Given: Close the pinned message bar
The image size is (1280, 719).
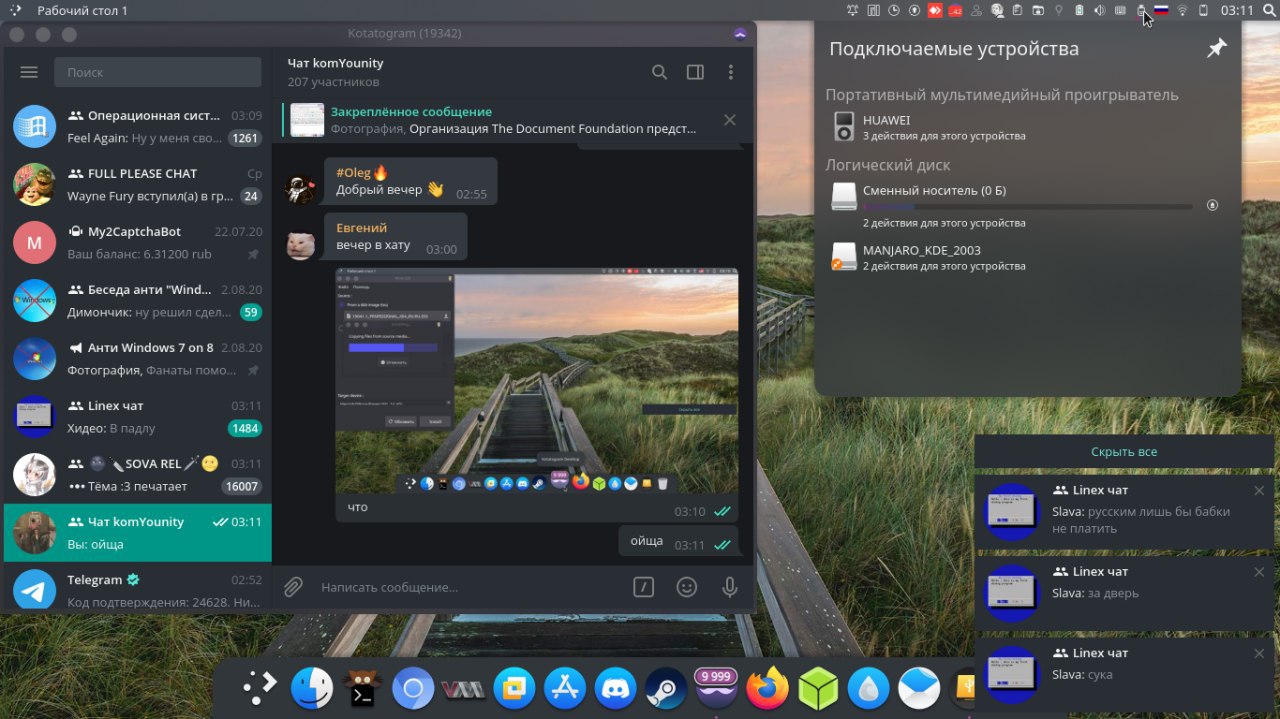Looking at the screenshot, I should 730,120.
